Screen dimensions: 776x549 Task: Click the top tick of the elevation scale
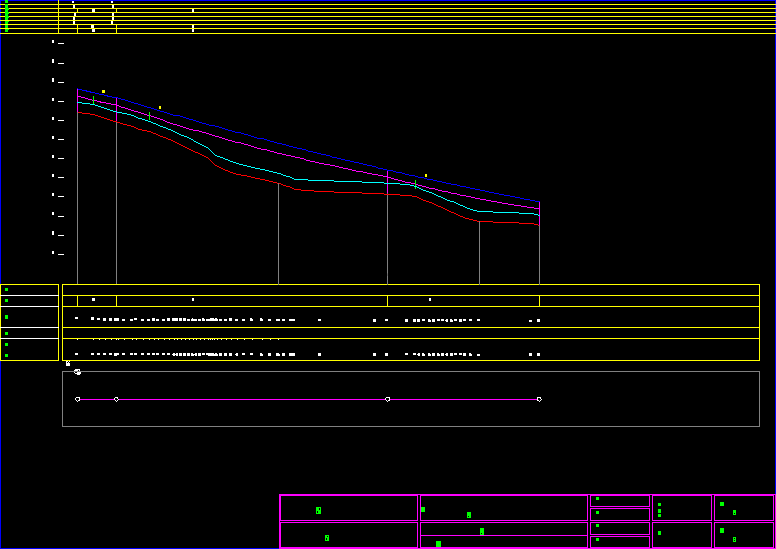60,43
